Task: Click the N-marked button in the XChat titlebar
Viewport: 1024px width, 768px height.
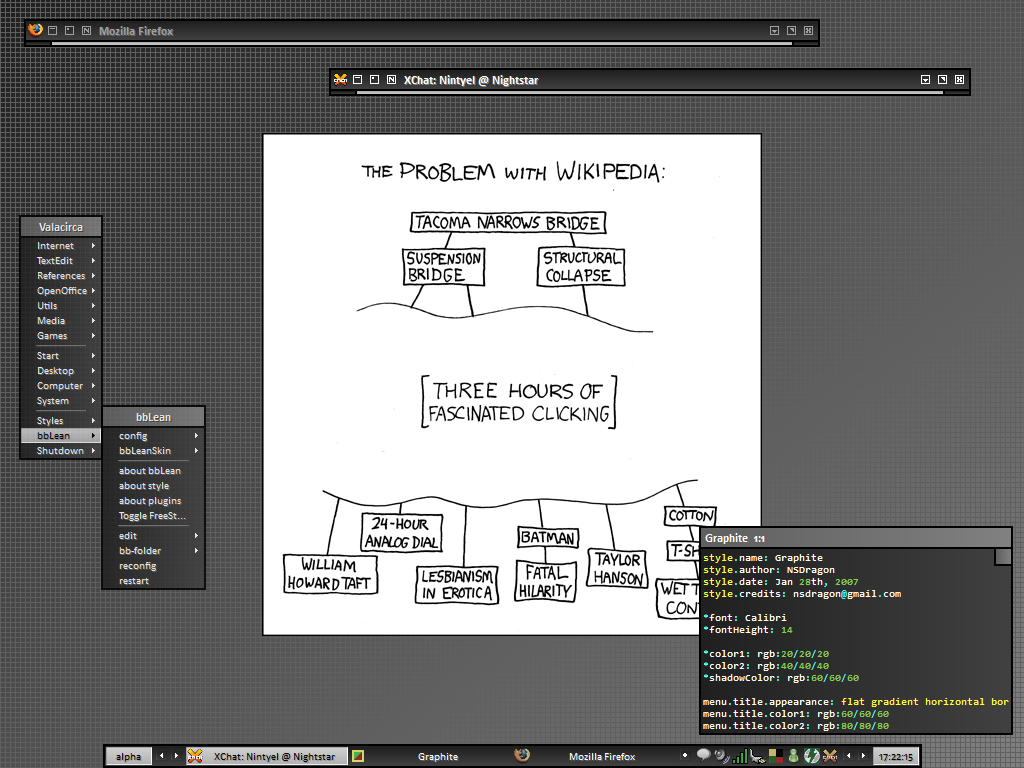Action: pyautogui.click(x=391, y=80)
